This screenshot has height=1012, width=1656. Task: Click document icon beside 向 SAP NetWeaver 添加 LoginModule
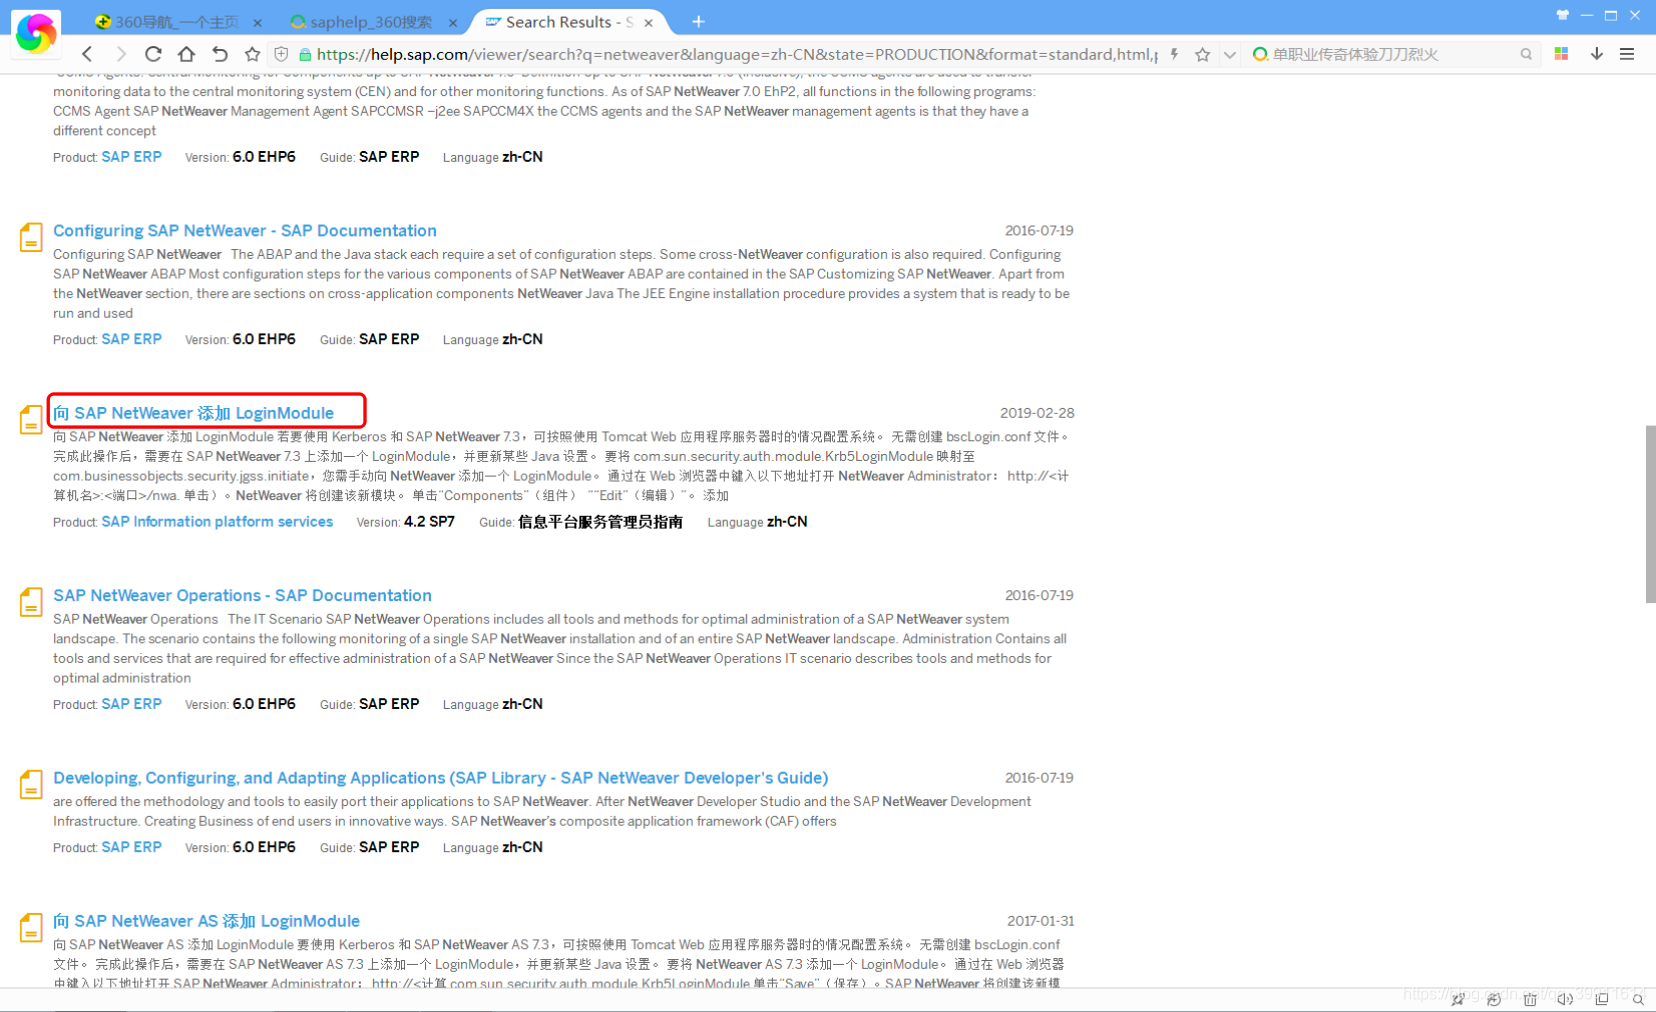point(31,420)
